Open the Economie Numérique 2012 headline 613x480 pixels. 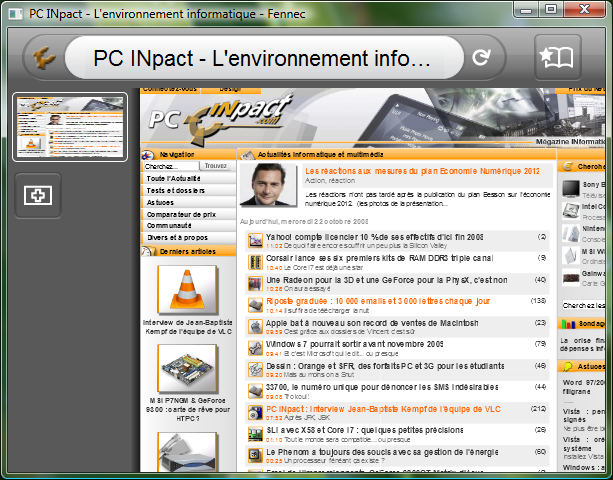point(422,171)
